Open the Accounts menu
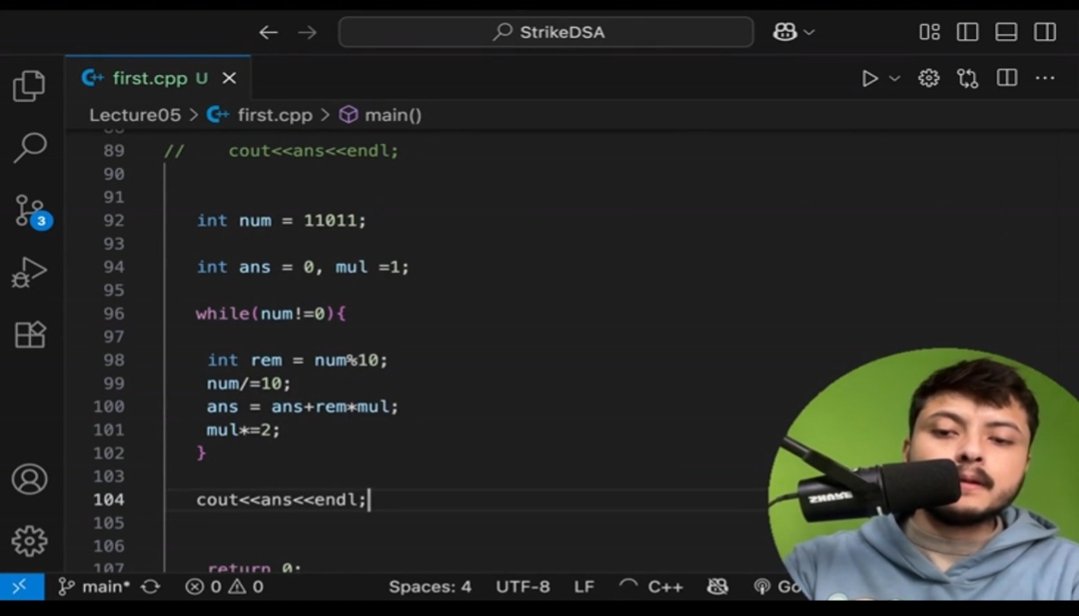The height and width of the screenshot is (616, 1079). click(x=30, y=479)
